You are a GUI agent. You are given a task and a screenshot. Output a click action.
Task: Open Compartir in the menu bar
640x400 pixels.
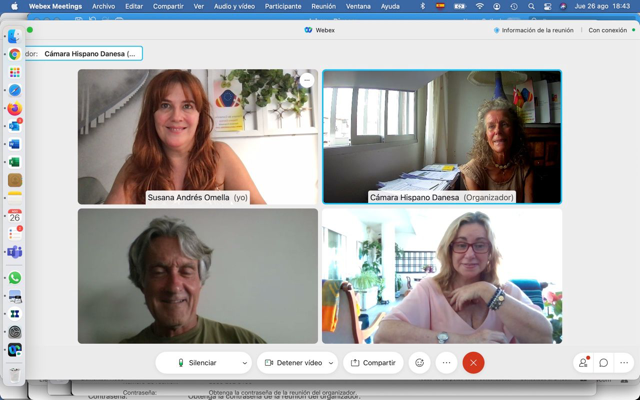click(x=168, y=6)
